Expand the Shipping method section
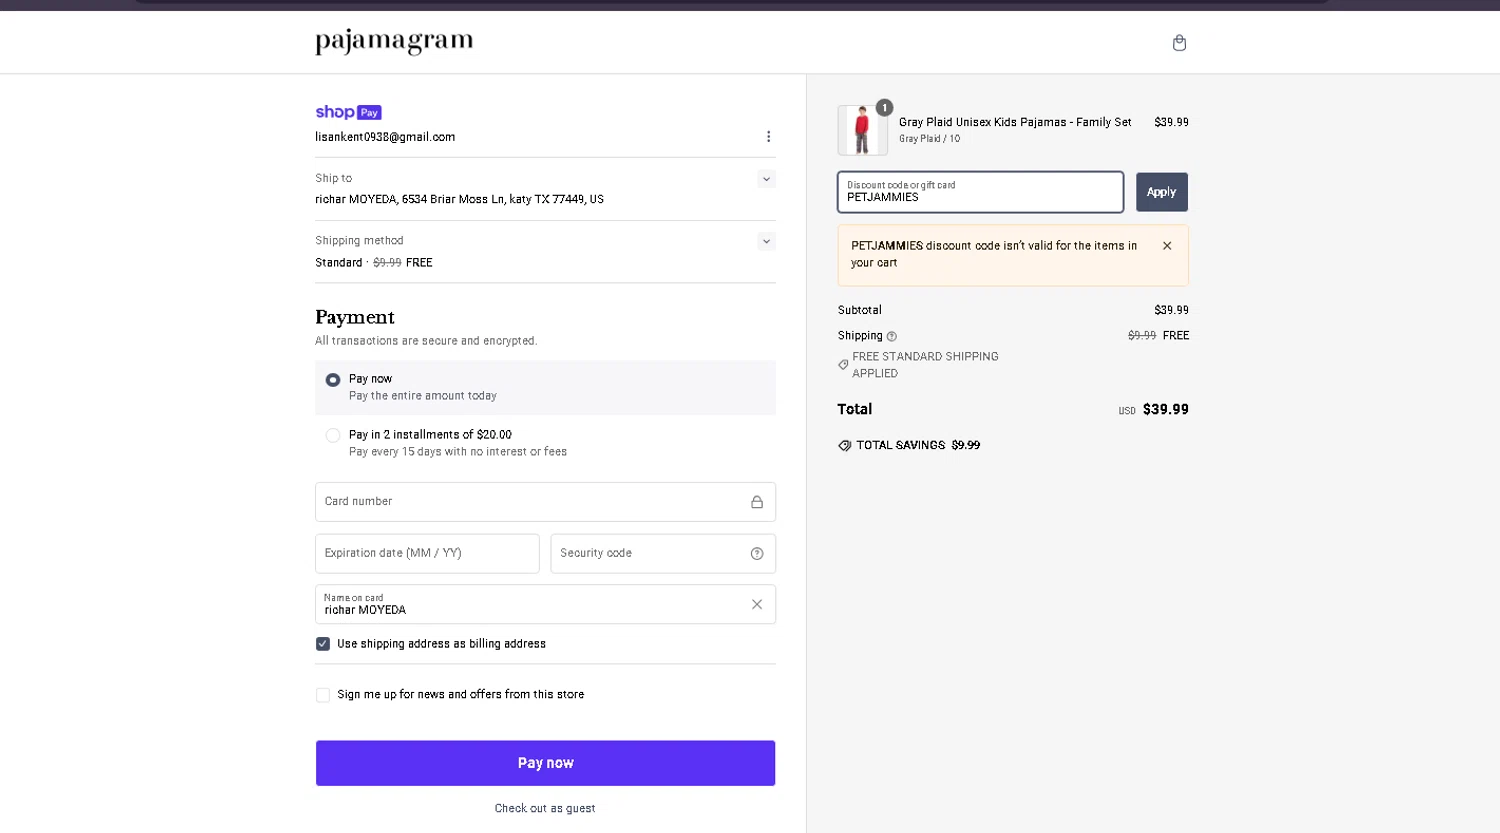The image size is (1500, 833). point(766,241)
